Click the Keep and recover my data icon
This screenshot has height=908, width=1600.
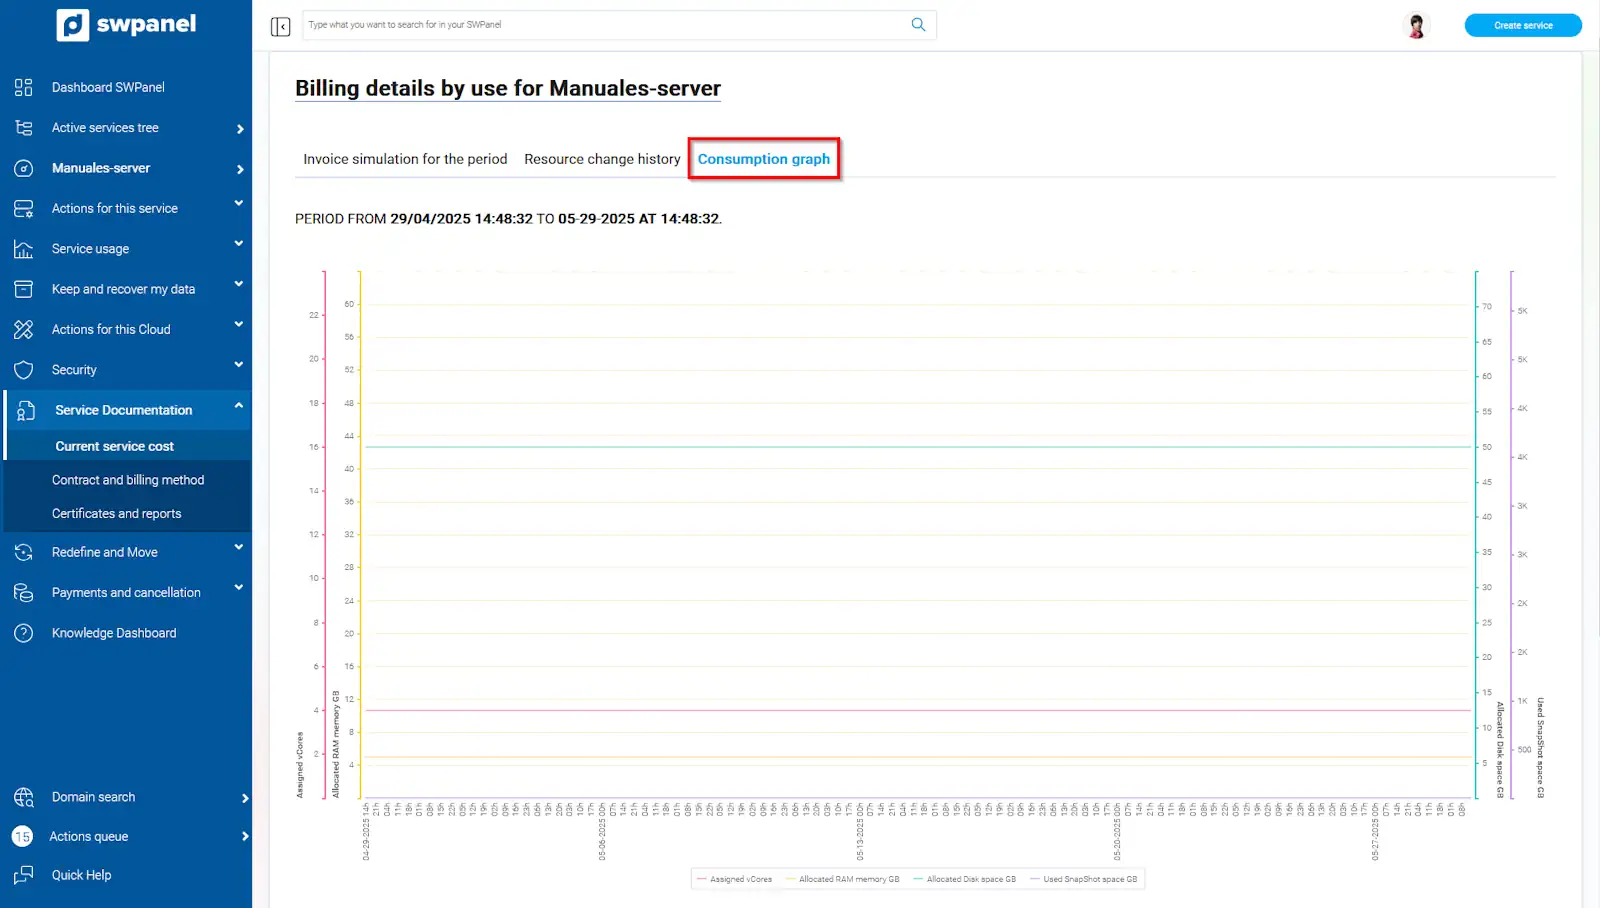[24, 289]
